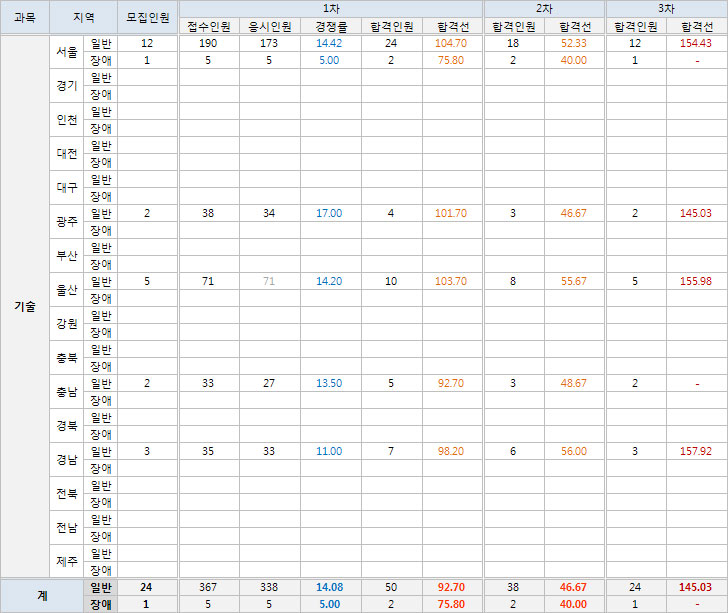Select the 대구 region cell
The image size is (728, 613).
[x=66, y=187]
